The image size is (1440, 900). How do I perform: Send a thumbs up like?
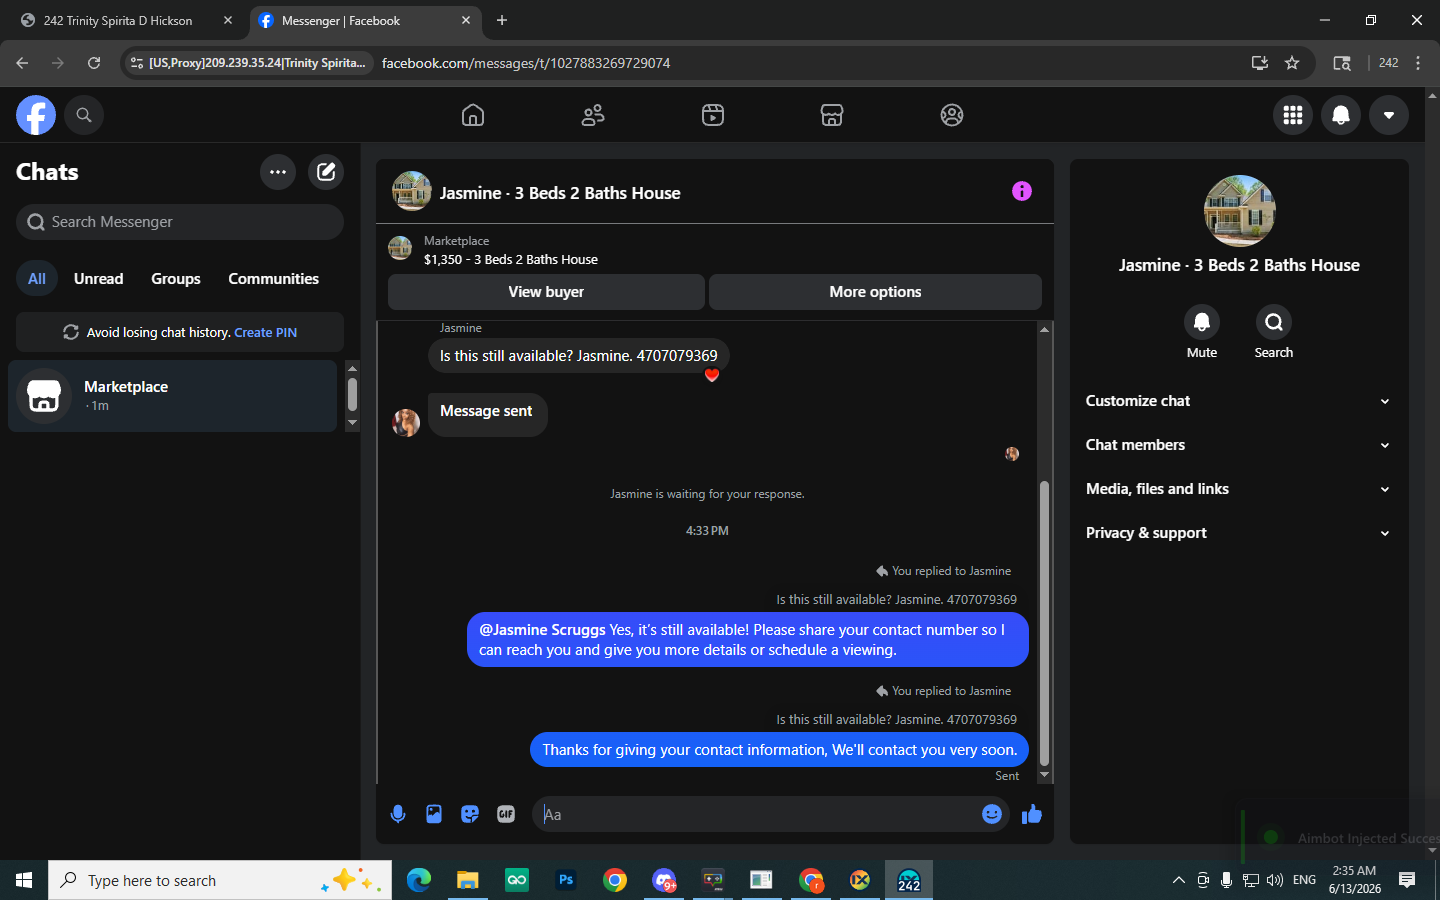click(x=1032, y=814)
